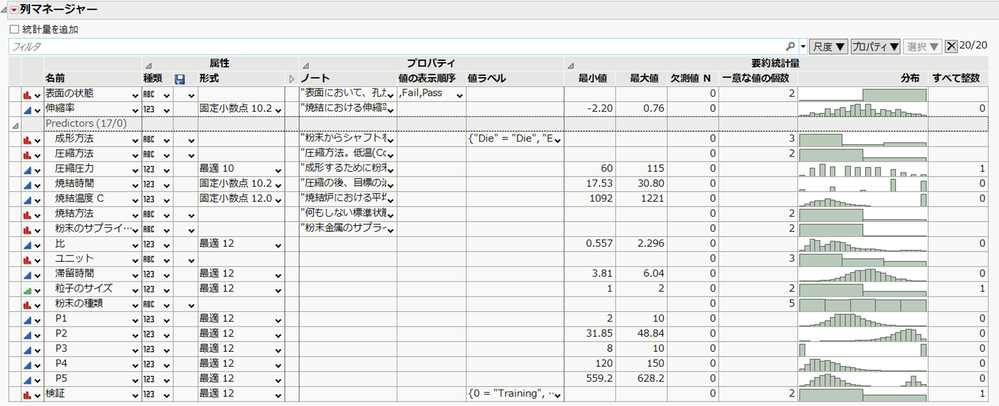
Task: Click the nominal icon for 検証
Action: 27,395
